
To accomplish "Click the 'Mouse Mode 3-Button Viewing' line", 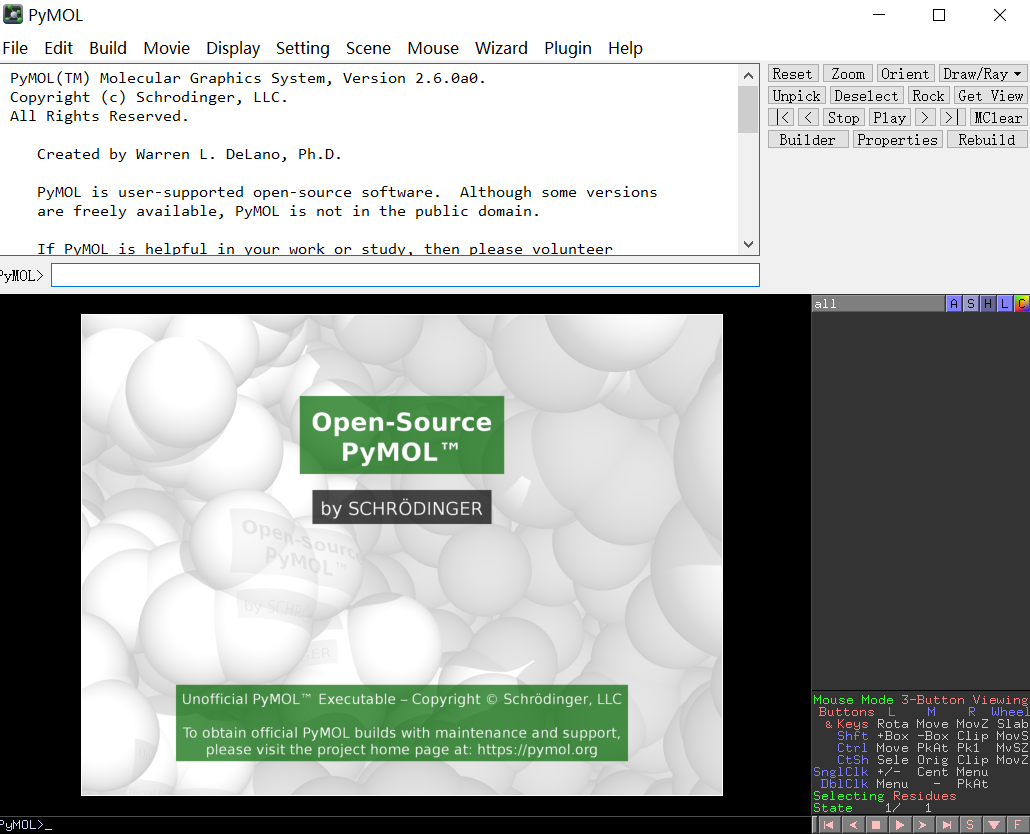I will click(x=920, y=699).
